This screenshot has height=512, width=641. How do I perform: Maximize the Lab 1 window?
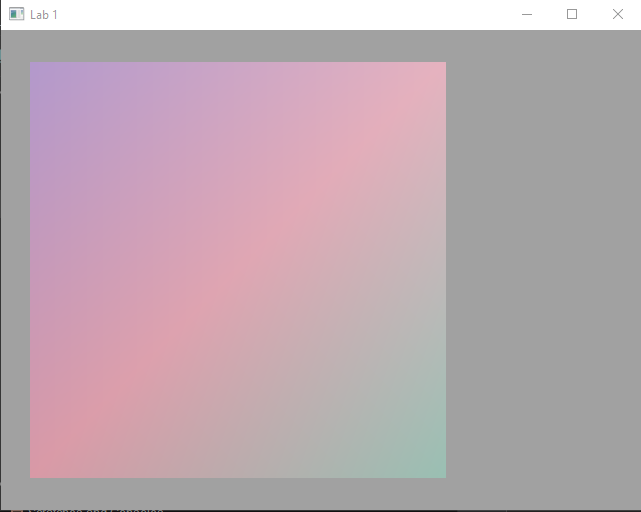[572, 14]
